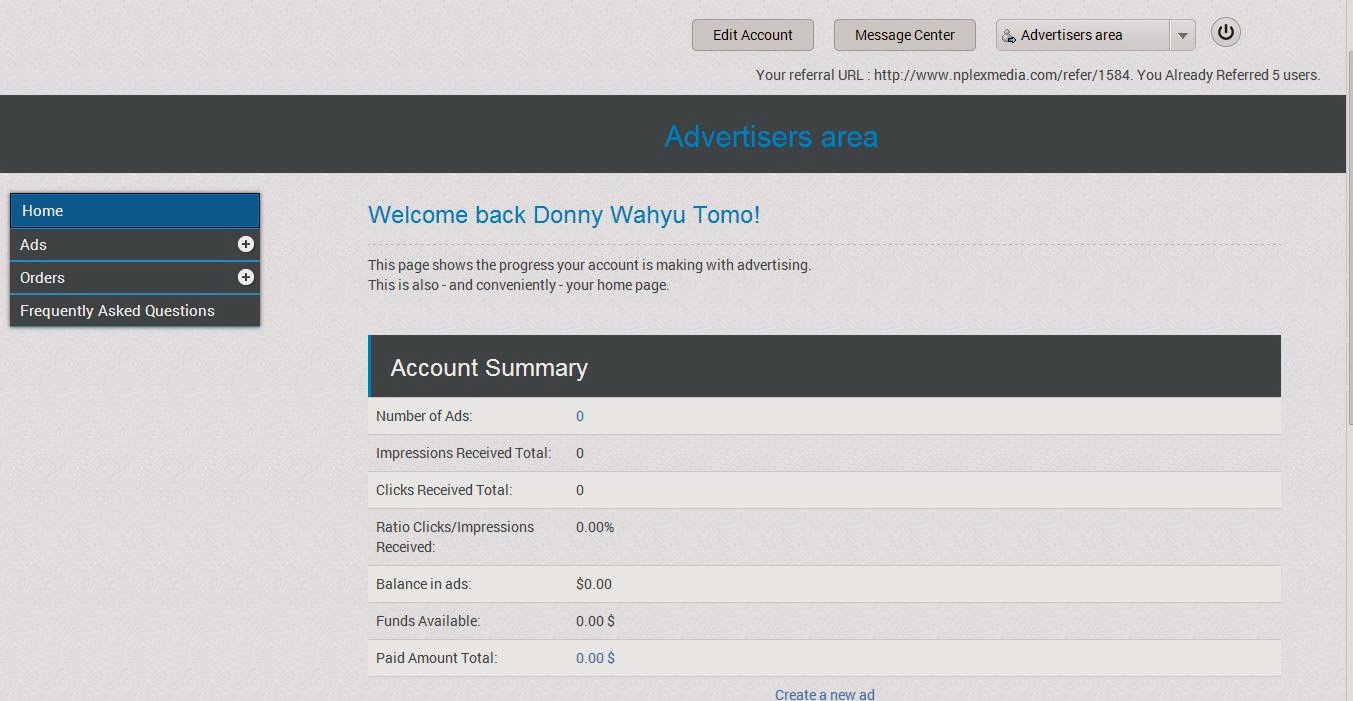Expand the Orders menu plus icon
This screenshot has width=1353, height=701.
click(245, 277)
